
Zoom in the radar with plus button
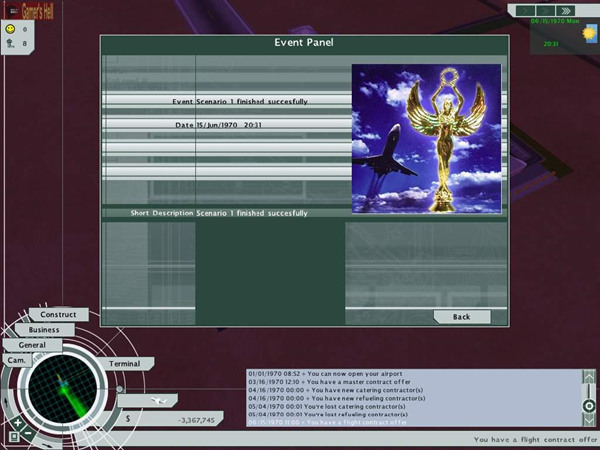[18, 422]
